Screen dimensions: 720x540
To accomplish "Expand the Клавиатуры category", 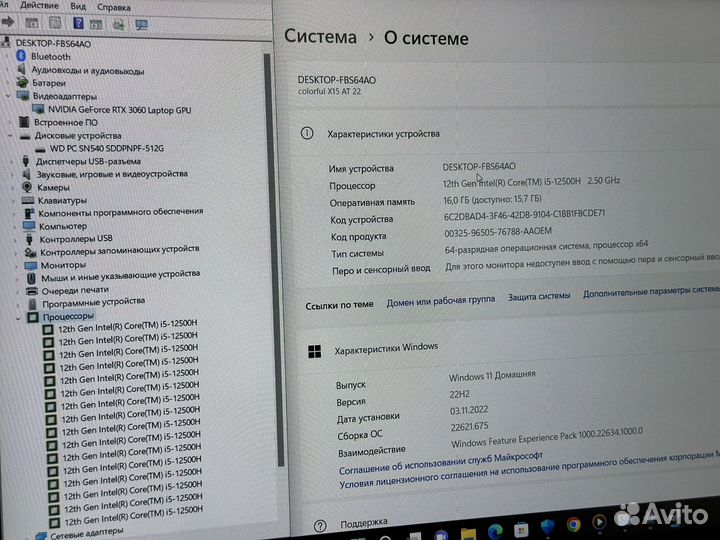I will tap(14, 200).
